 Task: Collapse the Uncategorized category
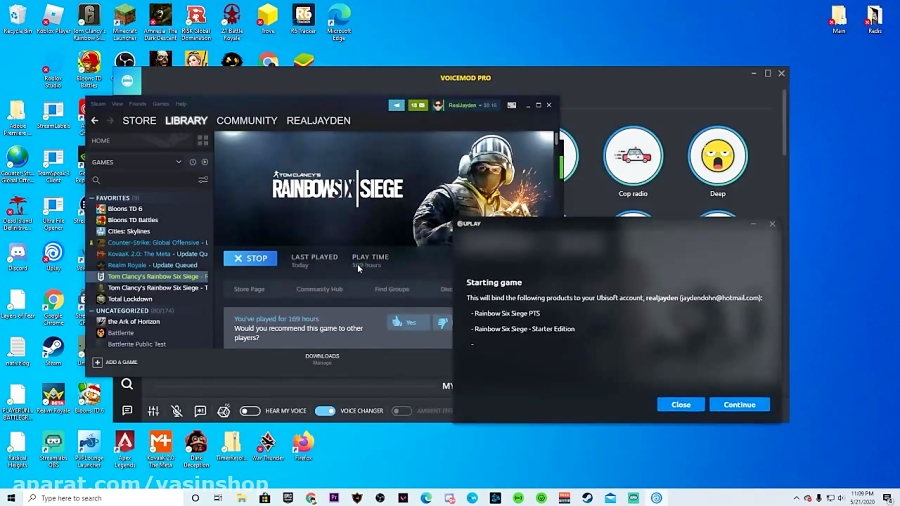pos(92,311)
